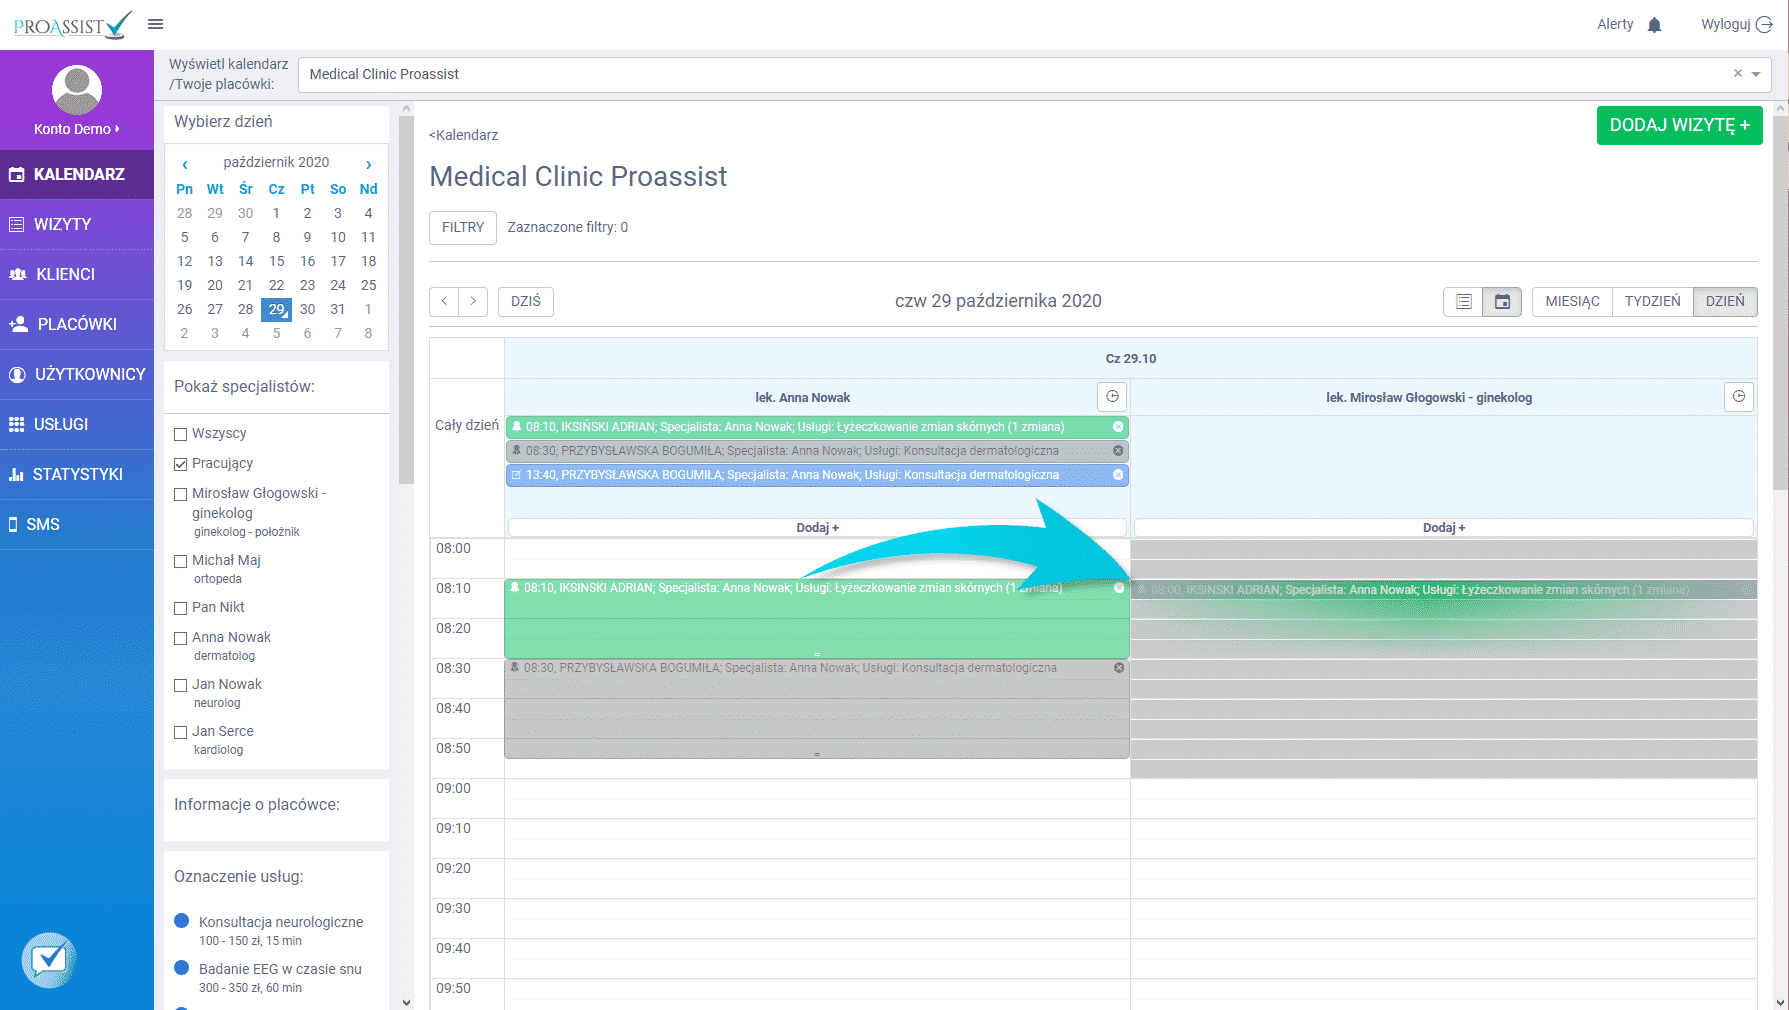Check the Wszyscy checkbox
The height and width of the screenshot is (1010, 1789).
pos(181,434)
